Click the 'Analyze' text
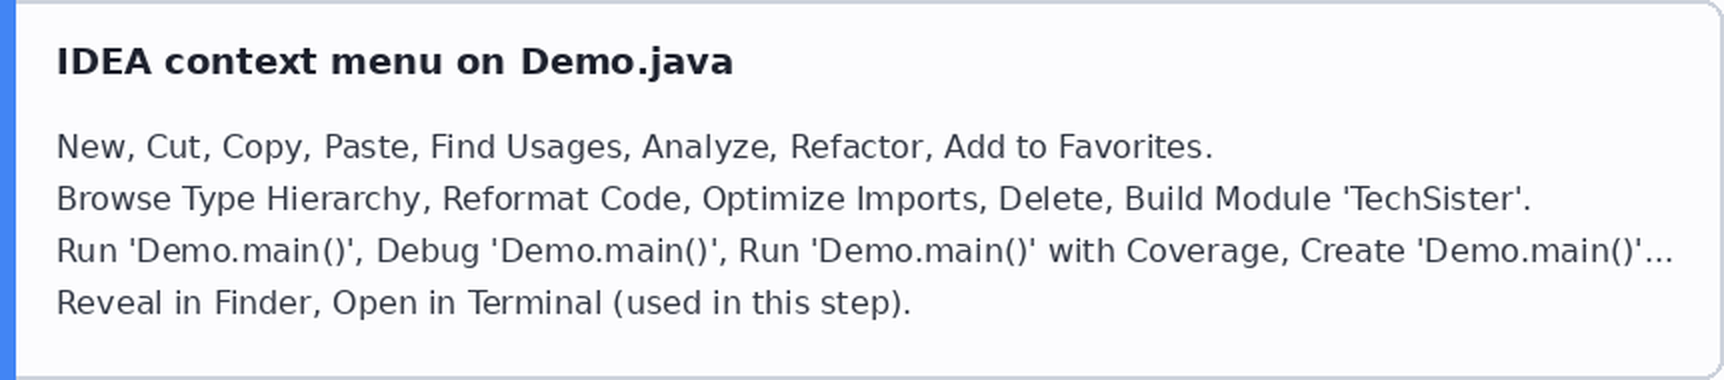The image size is (1724, 380). pyautogui.click(x=706, y=148)
